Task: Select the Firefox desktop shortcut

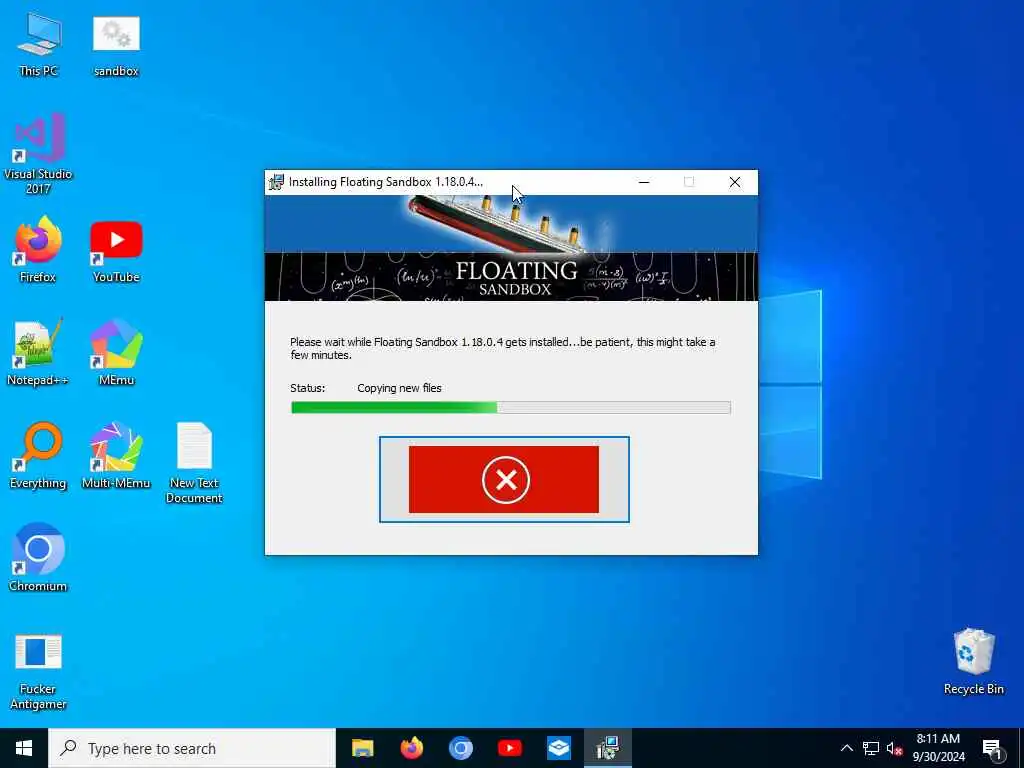Action: tap(38, 249)
